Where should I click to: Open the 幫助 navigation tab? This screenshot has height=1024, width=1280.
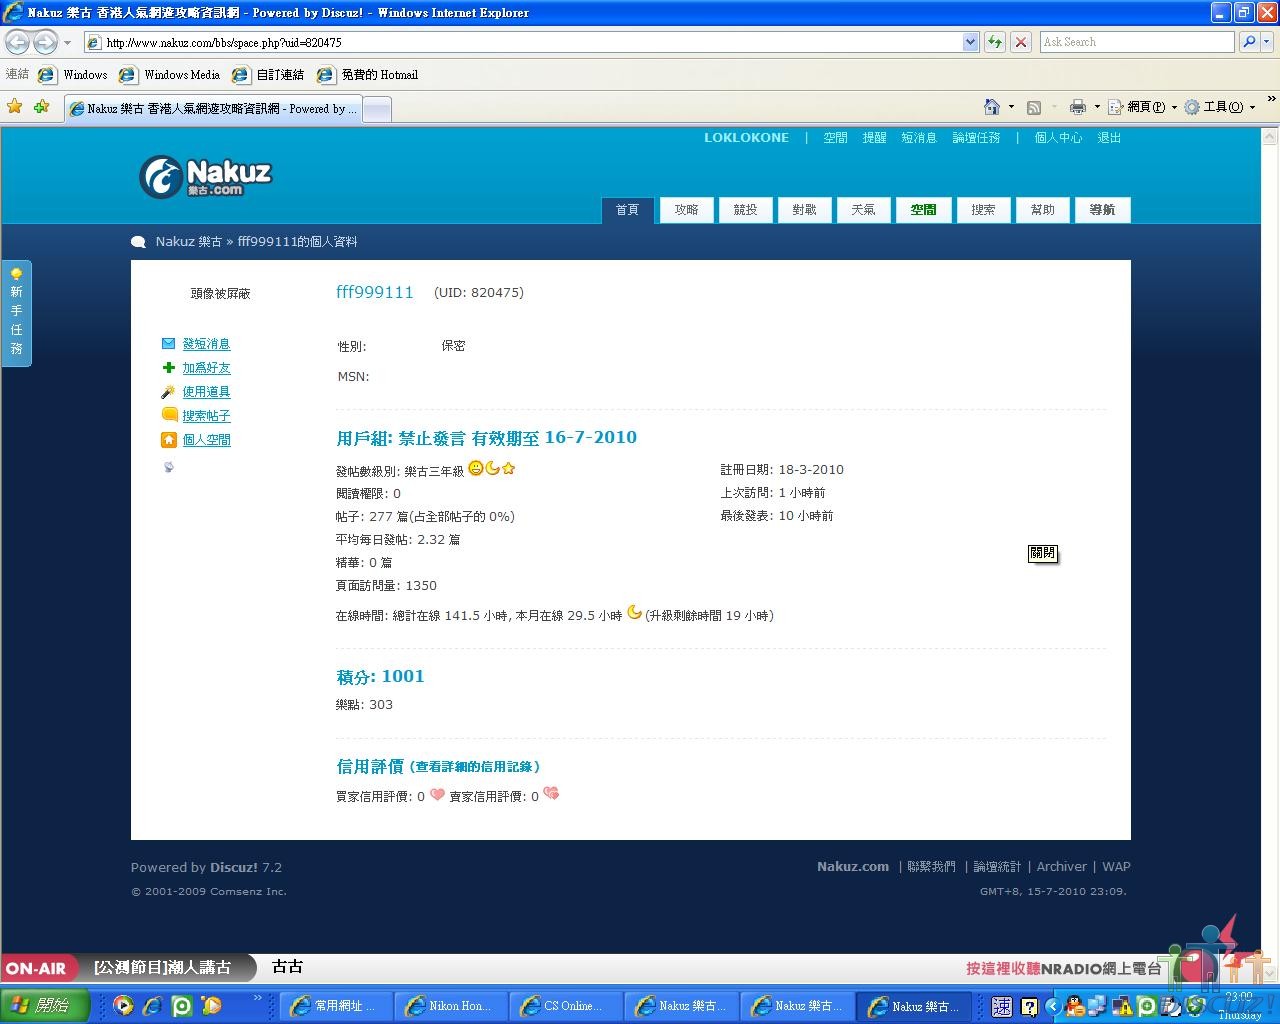1042,210
